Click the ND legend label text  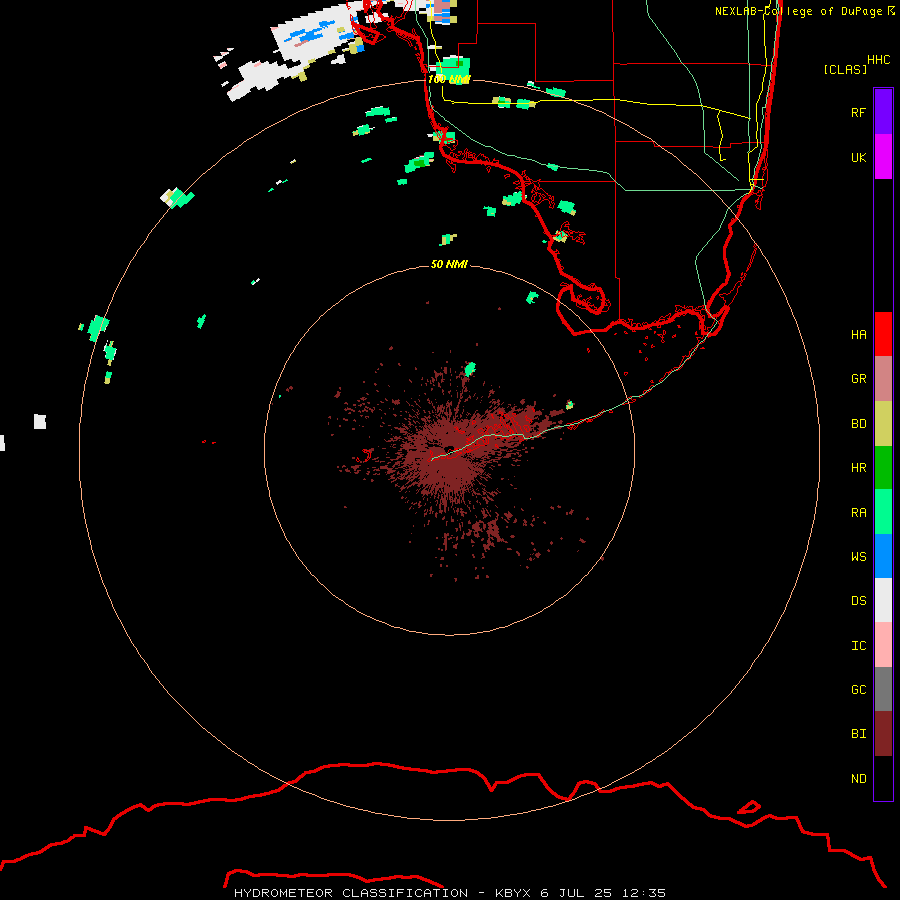pos(859,779)
